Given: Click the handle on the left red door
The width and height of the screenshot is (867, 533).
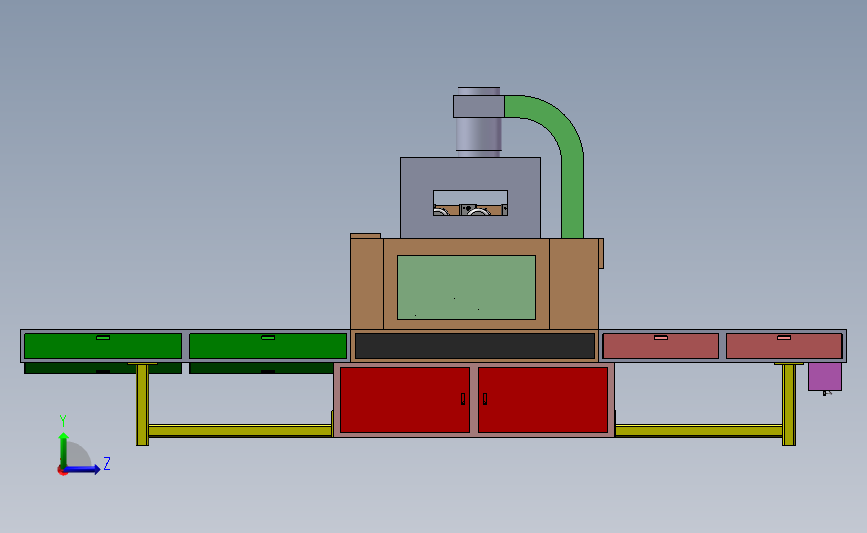Looking at the screenshot, I should click(463, 399).
